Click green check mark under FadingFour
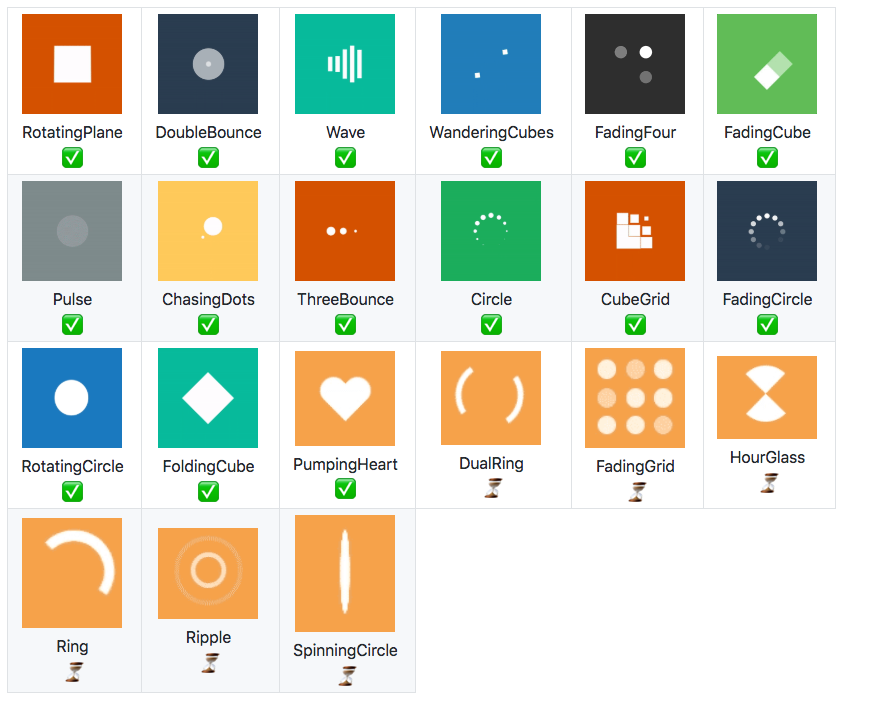Screen dimensions: 881x703 coord(635,157)
